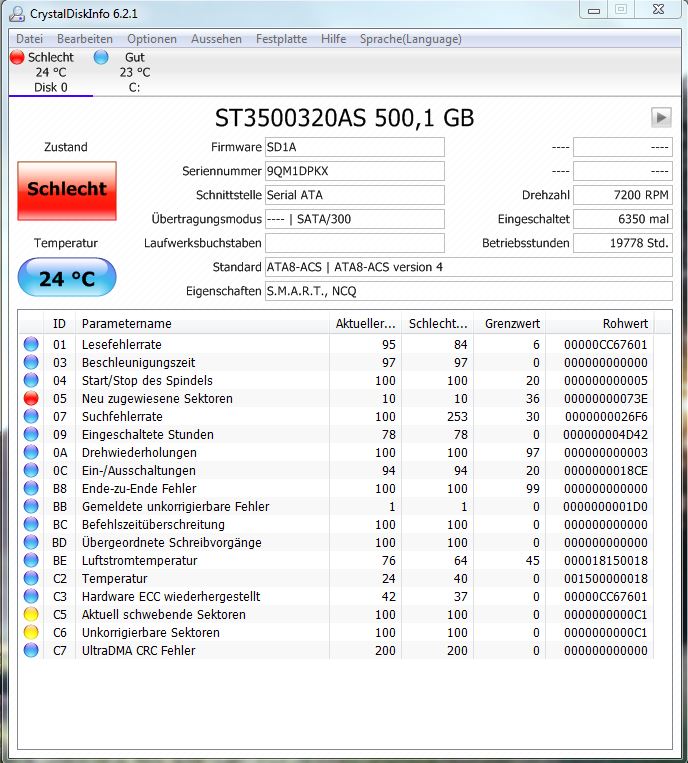The height and width of the screenshot is (763, 688).
Task: Click the empty Laufwerksbuchstaben field
Action: pos(355,242)
